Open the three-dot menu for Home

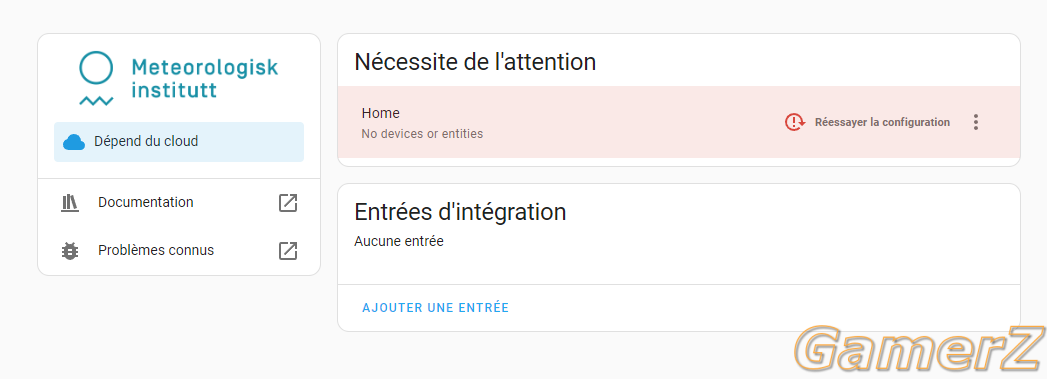[x=976, y=122]
